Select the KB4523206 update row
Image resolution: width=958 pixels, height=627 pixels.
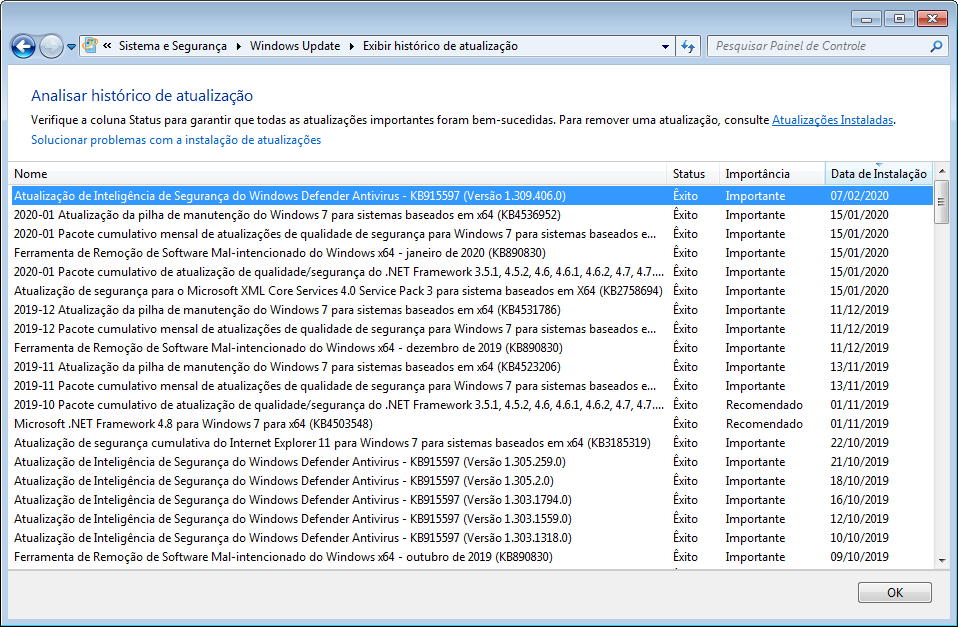tap(472, 367)
